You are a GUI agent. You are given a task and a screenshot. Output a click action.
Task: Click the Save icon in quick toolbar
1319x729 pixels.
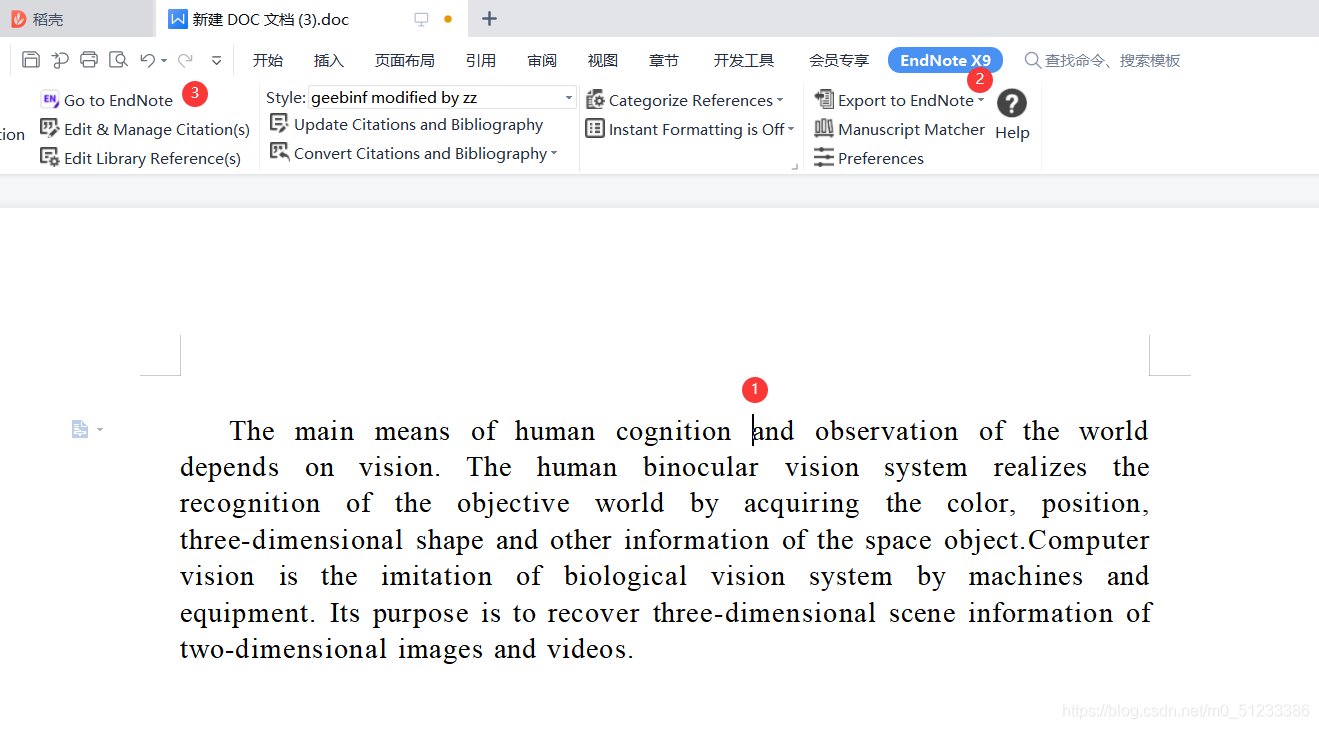(x=31, y=60)
